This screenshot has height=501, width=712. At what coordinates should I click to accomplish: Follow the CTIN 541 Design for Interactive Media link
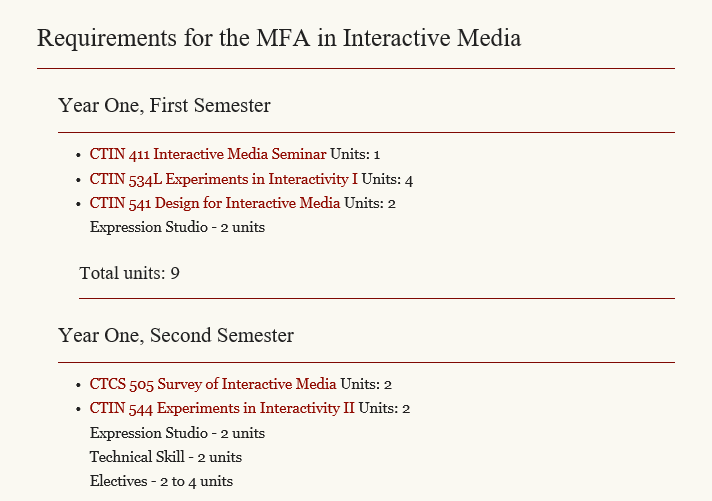click(215, 203)
